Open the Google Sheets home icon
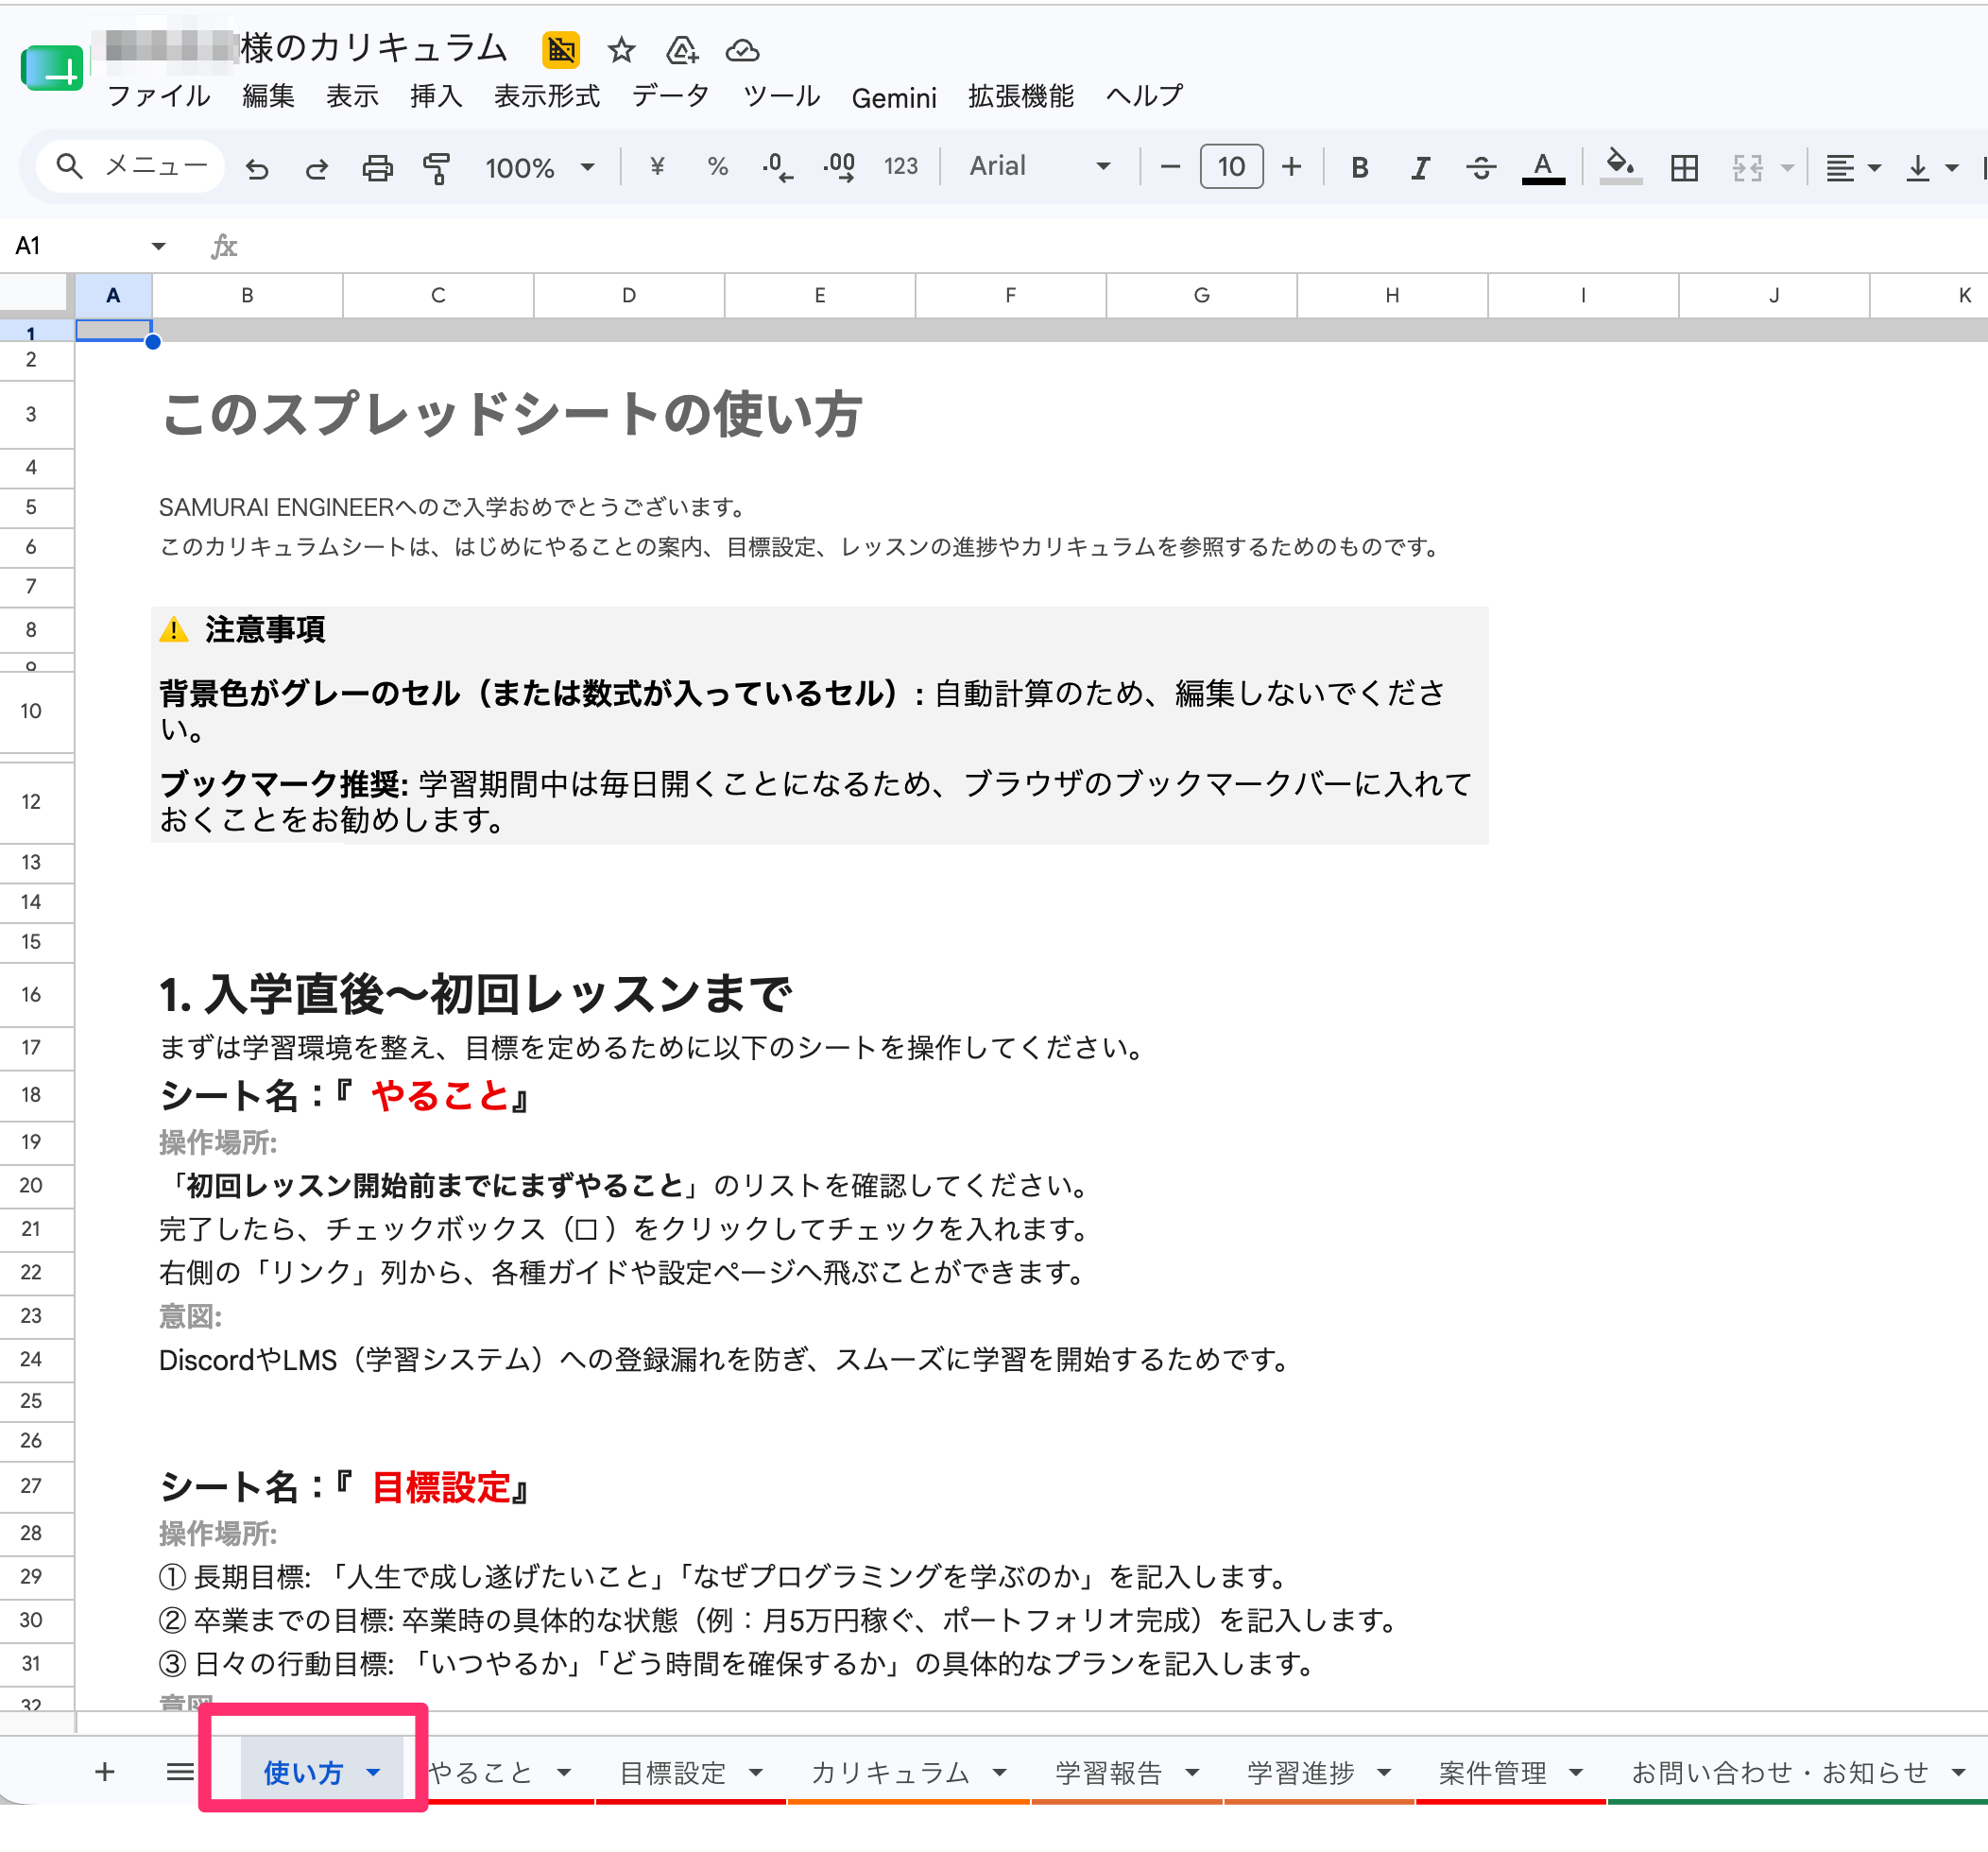 point(52,69)
